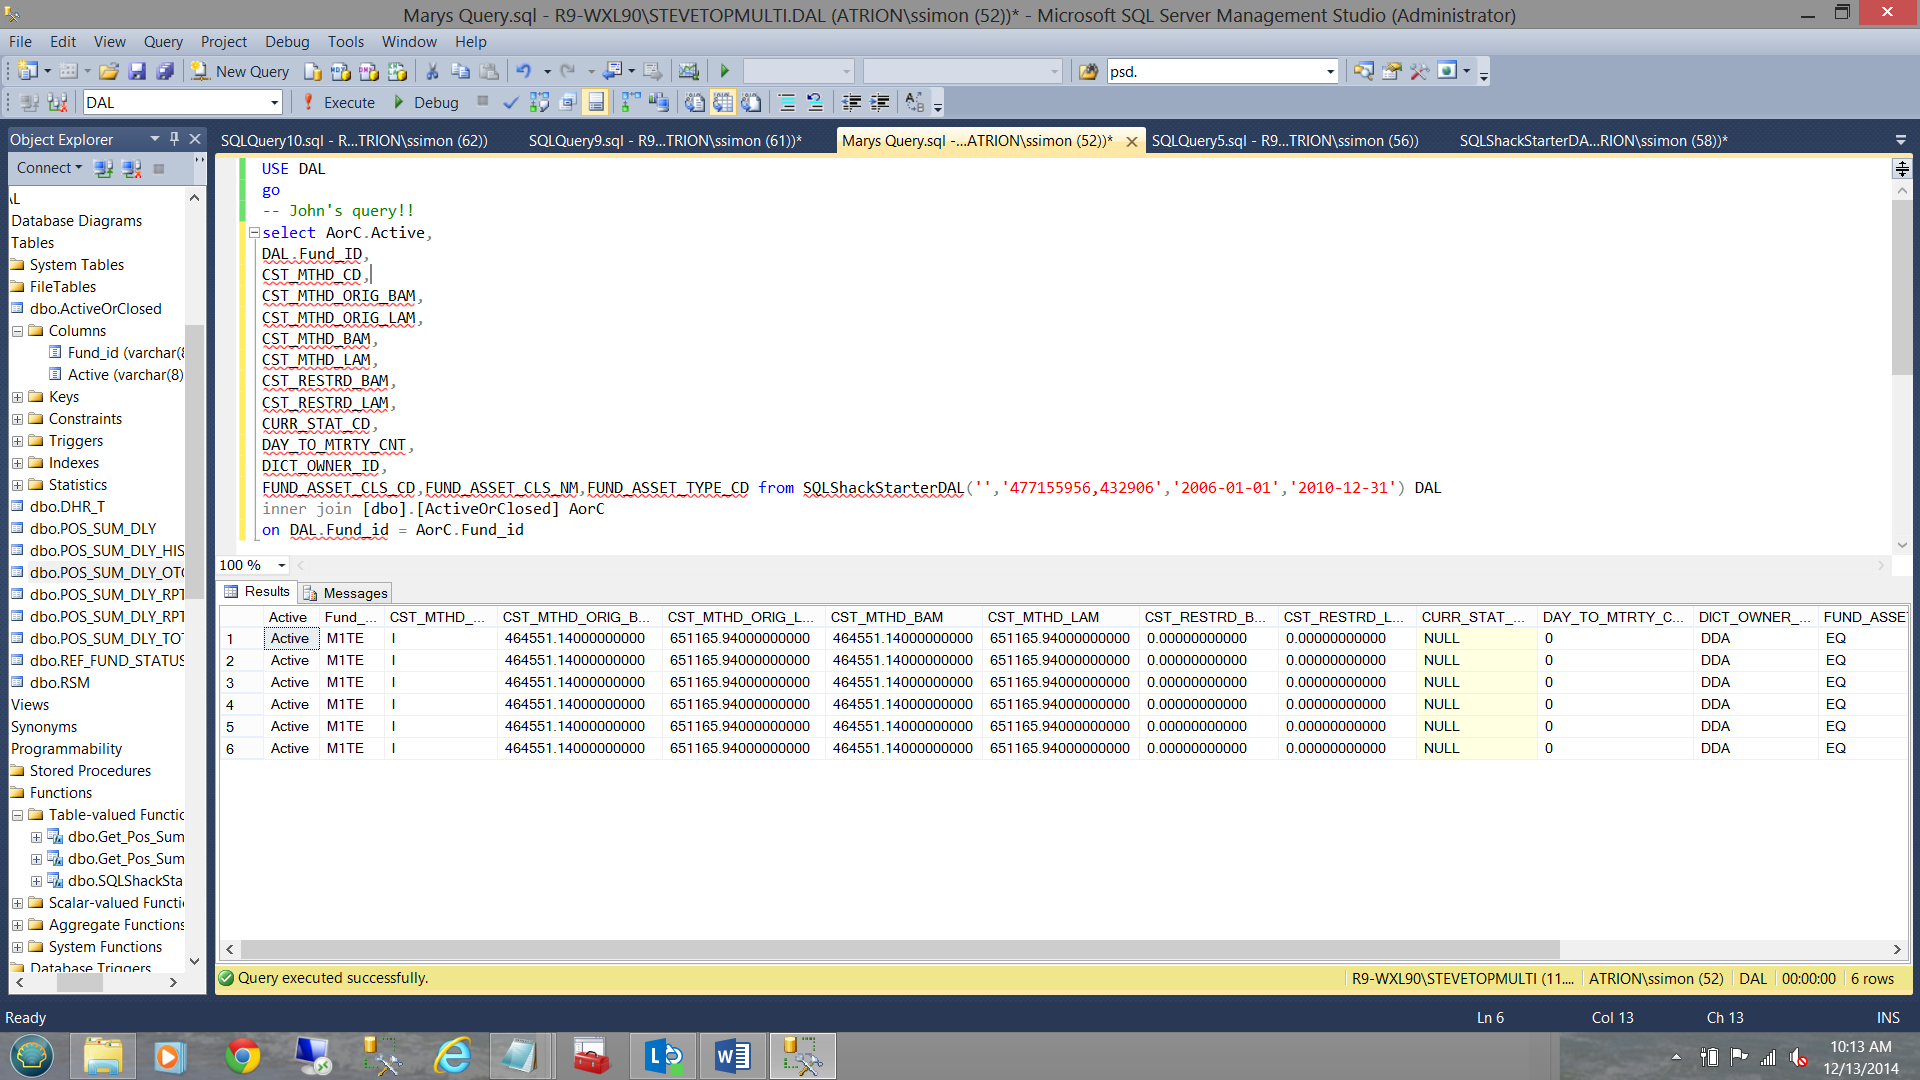Click the Save icon in toolbar
This screenshot has height=1080, width=1920.
point(137,71)
